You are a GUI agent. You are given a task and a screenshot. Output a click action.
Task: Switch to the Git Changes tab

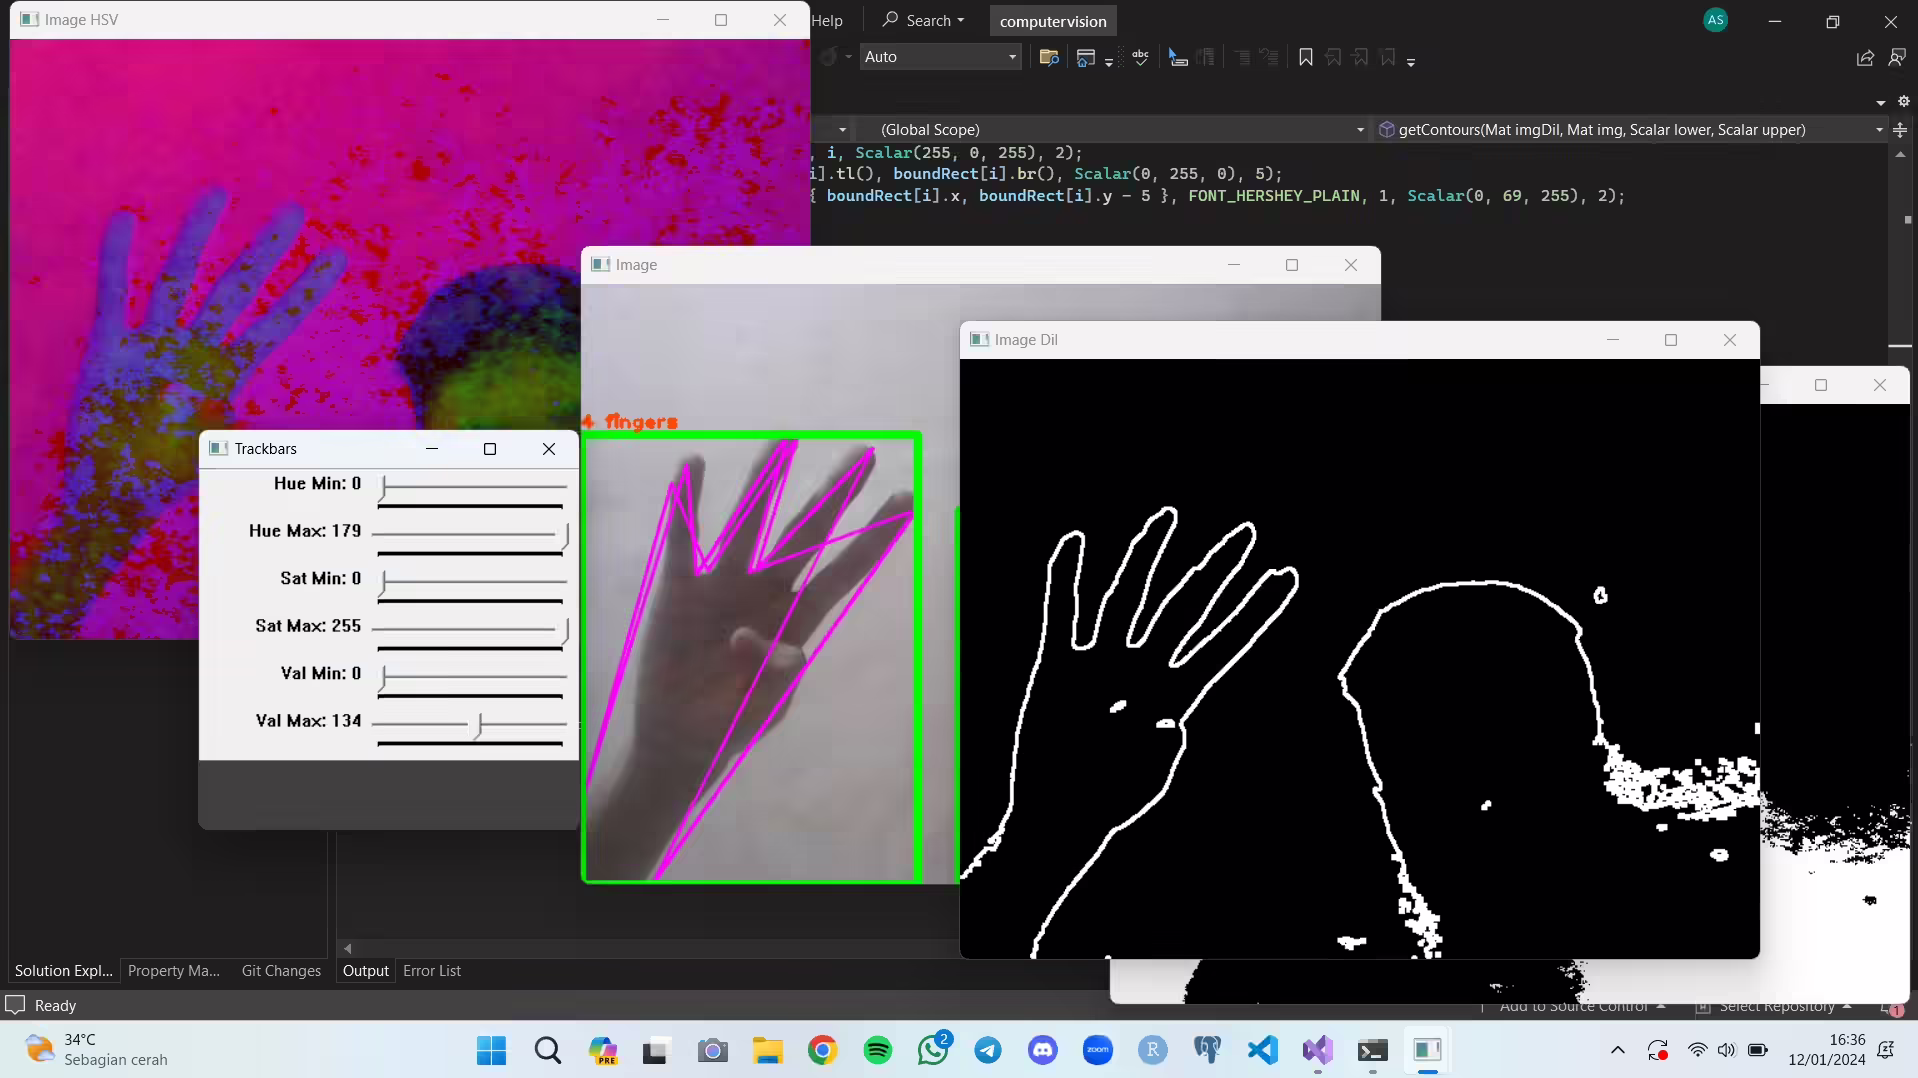point(281,971)
